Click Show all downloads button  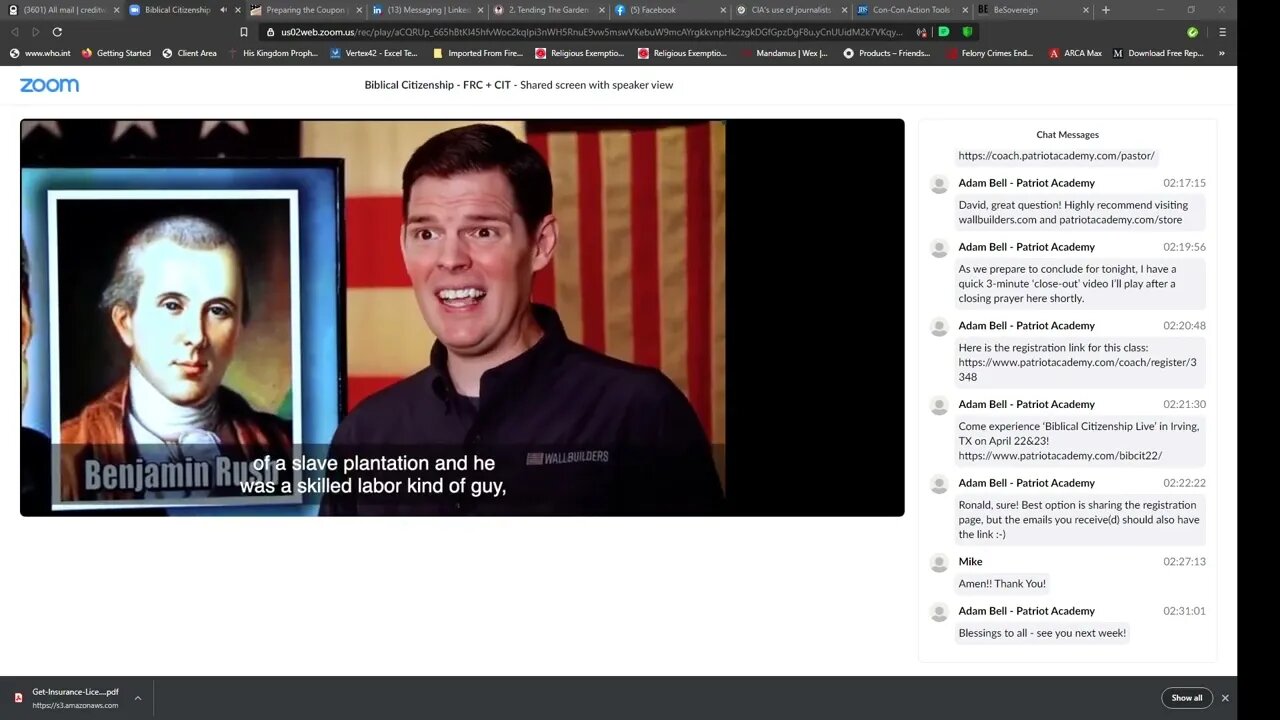point(1187,698)
